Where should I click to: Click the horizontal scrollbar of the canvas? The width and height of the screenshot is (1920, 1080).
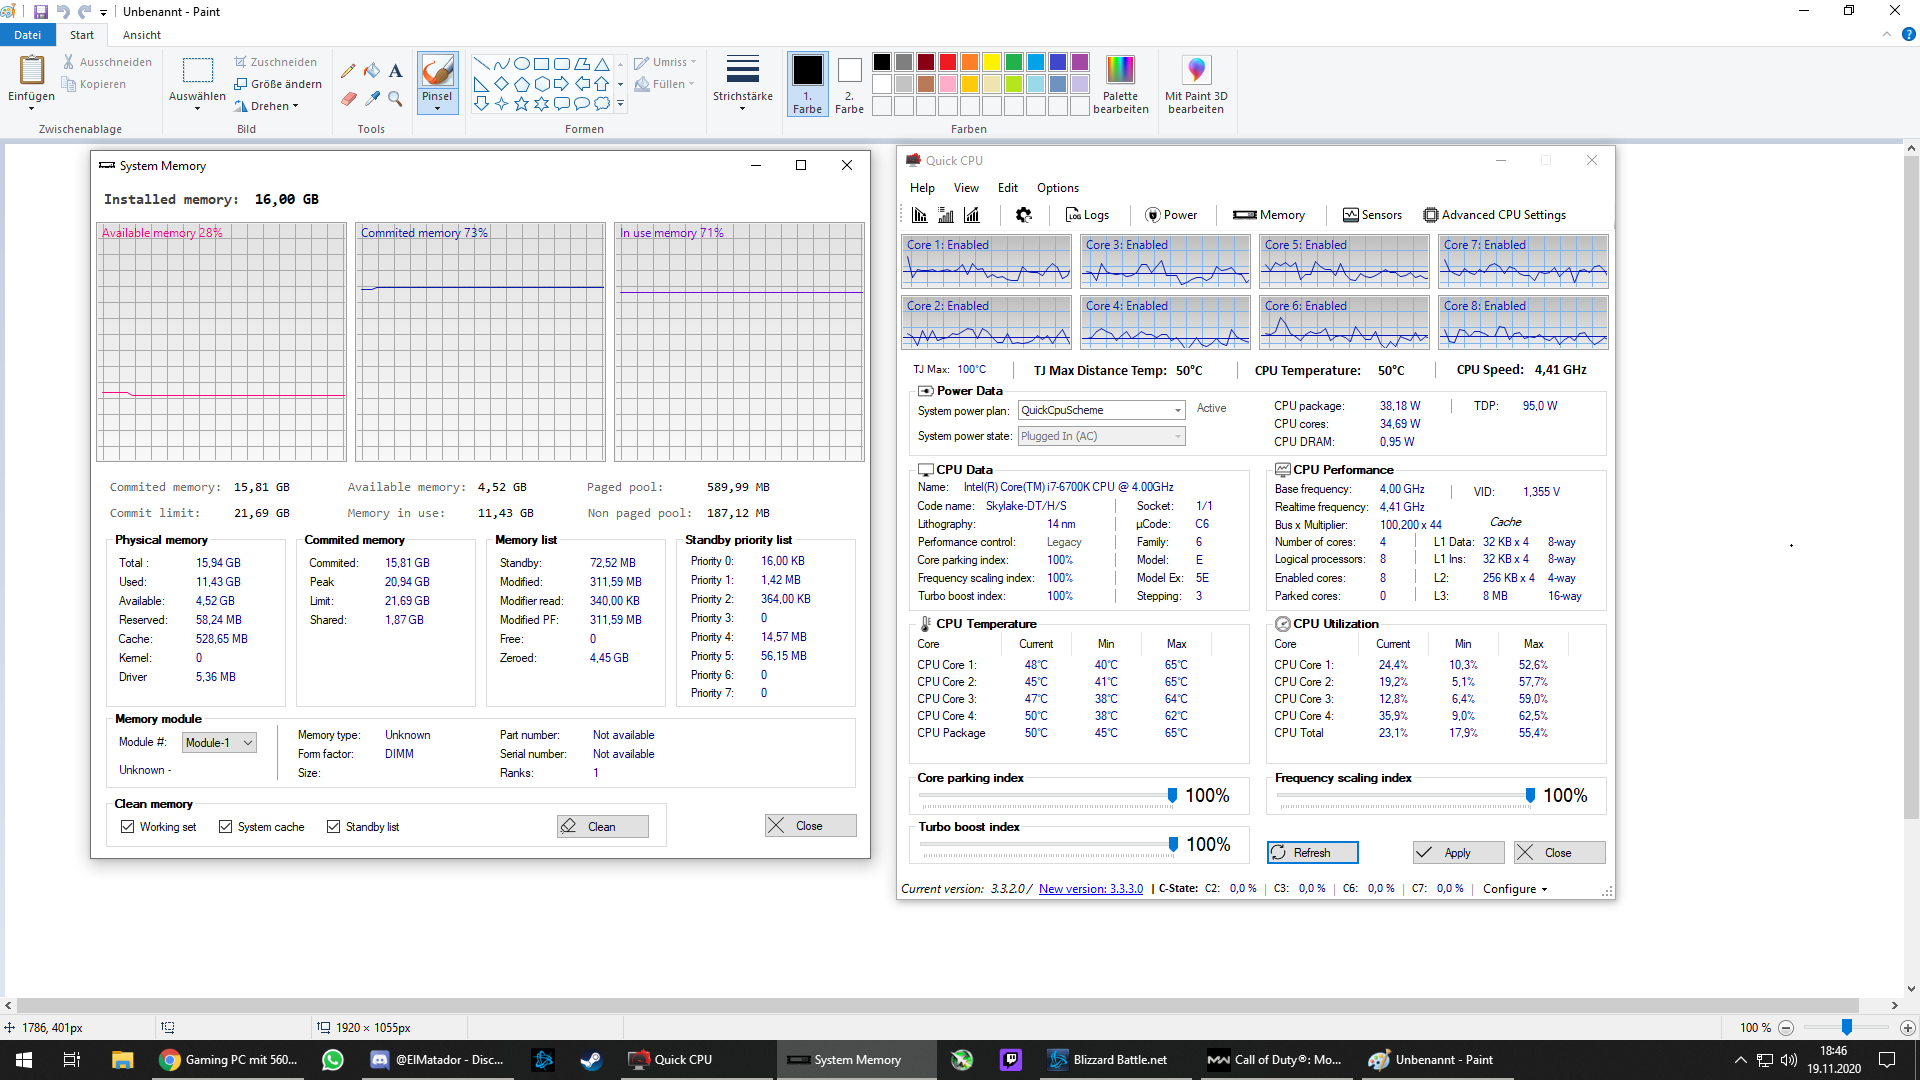[937, 1005]
